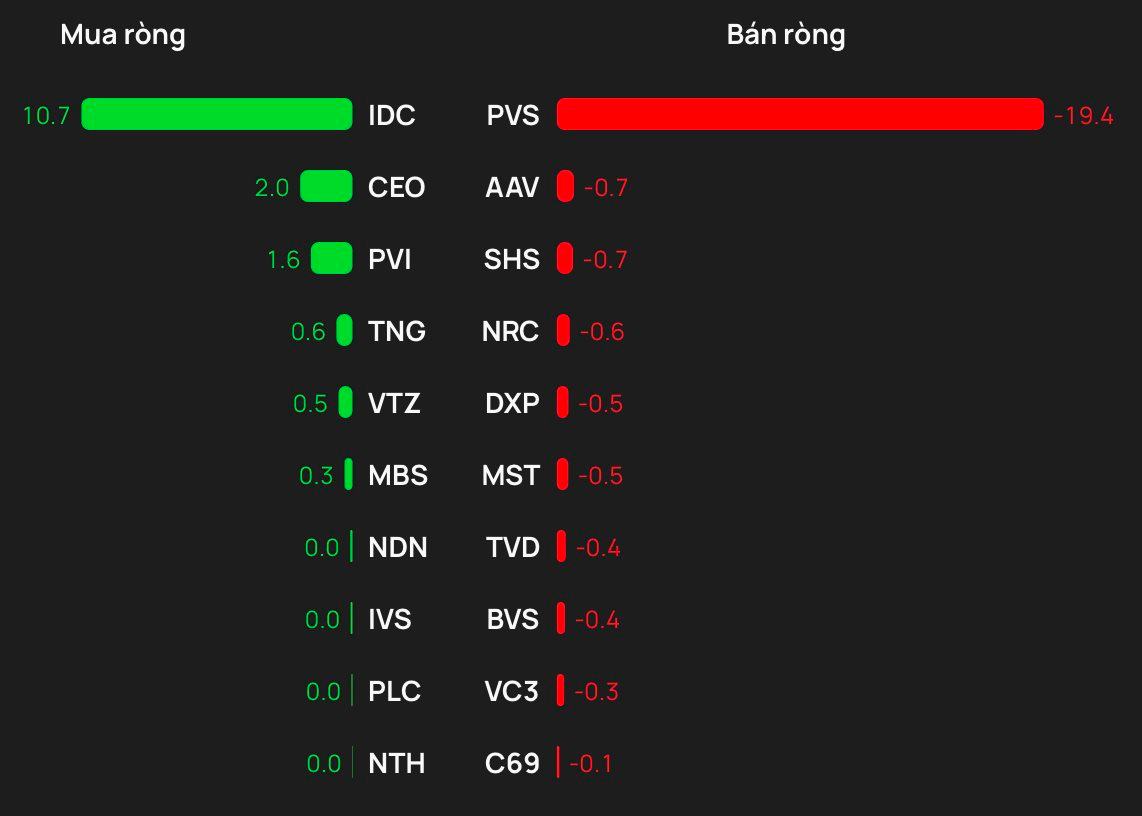This screenshot has width=1142, height=816.
Task: Click the PVS red net-sell bar
Action: (x=800, y=114)
